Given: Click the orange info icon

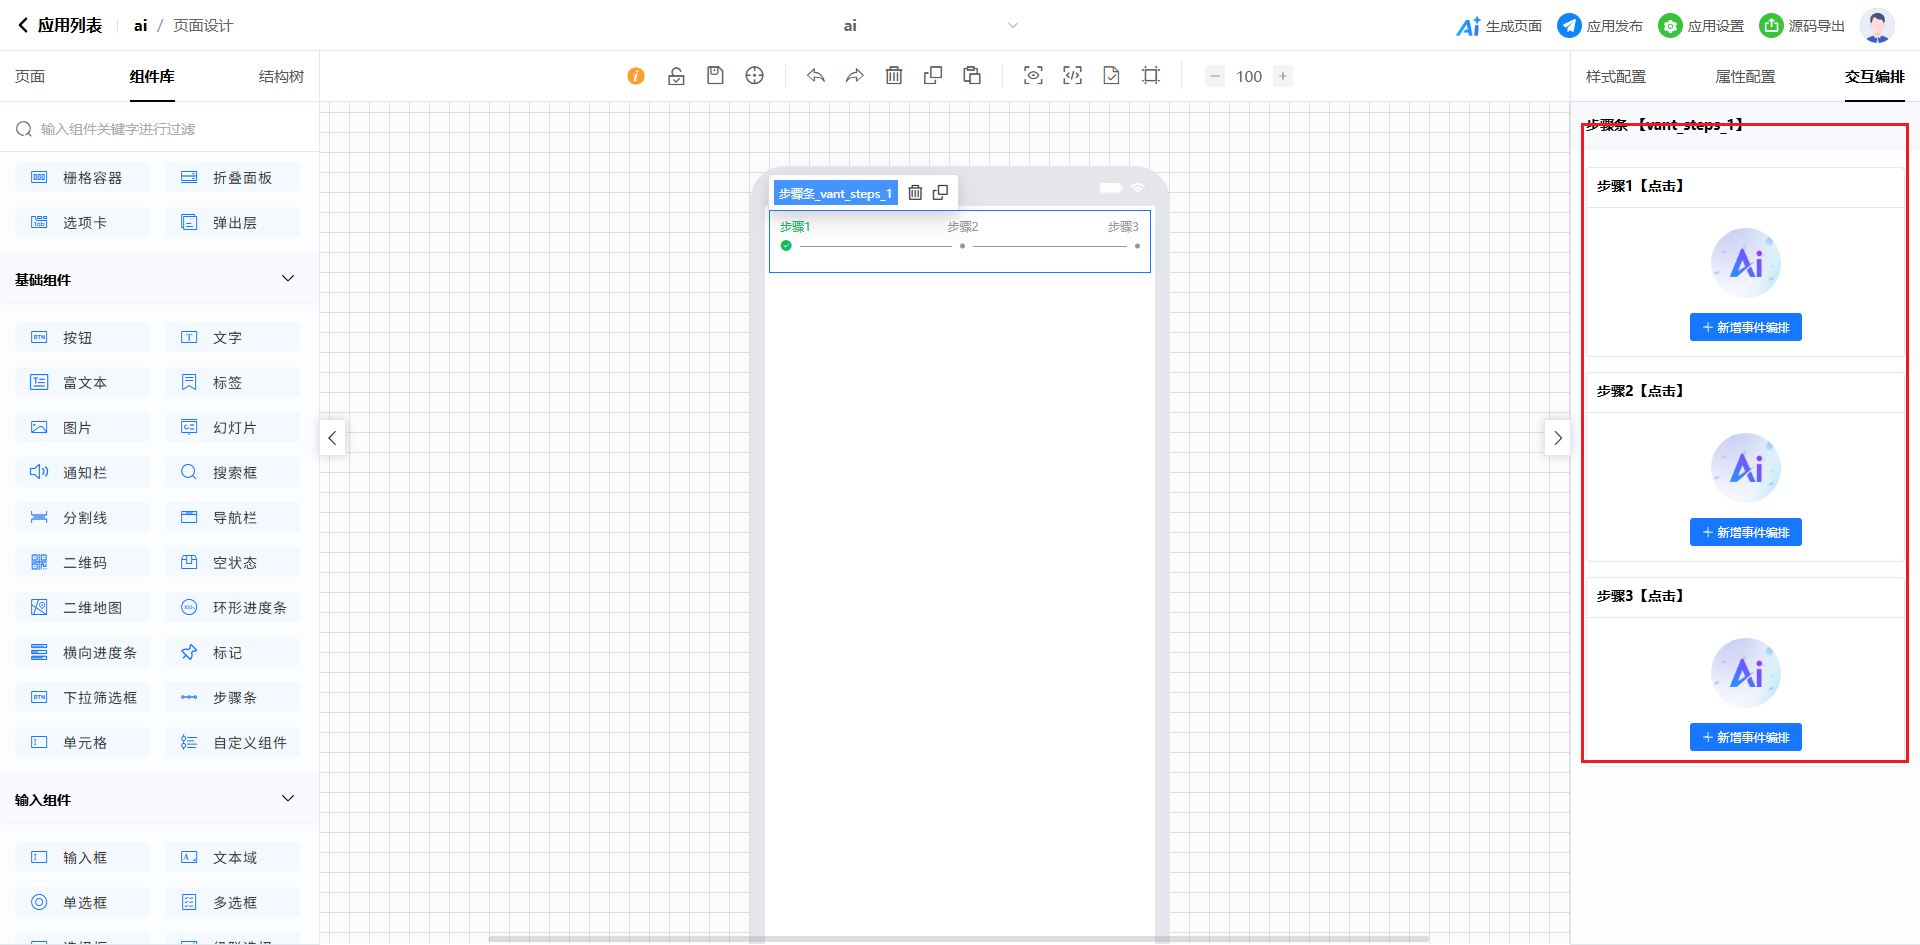Looking at the screenshot, I should (x=636, y=76).
